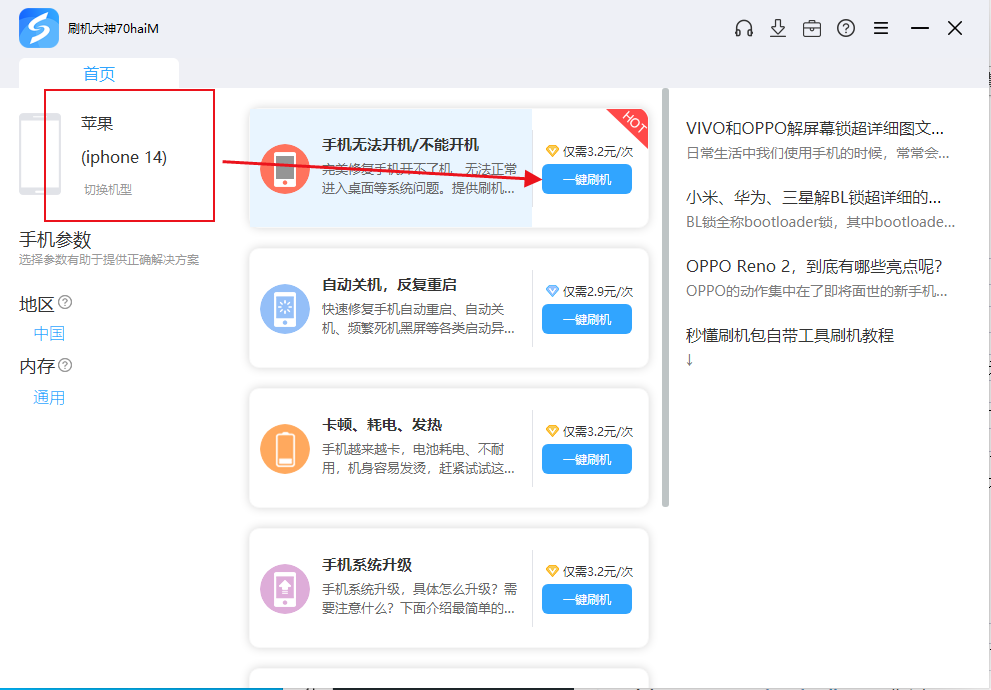Image resolution: width=991 pixels, height=690 pixels.
Task: Open customer service headphone icon
Action: (744, 28)
